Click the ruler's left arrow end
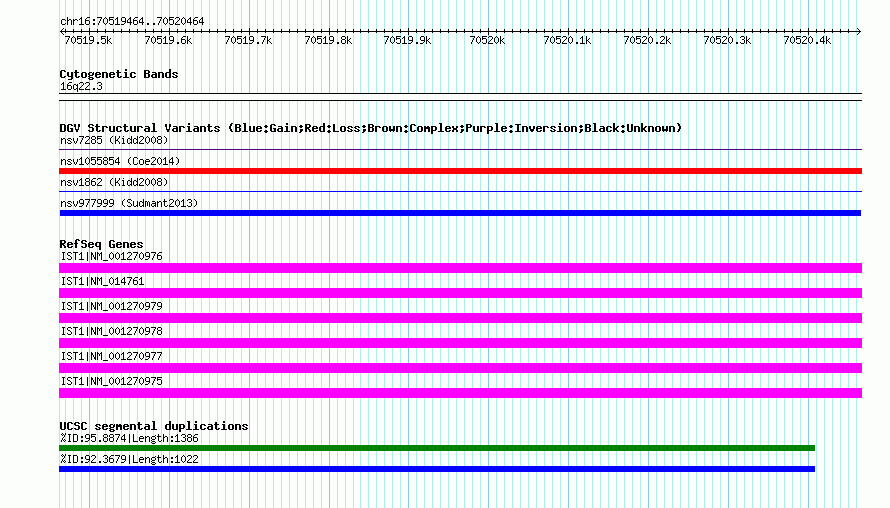Screen dimensions: 890x508 62,31
